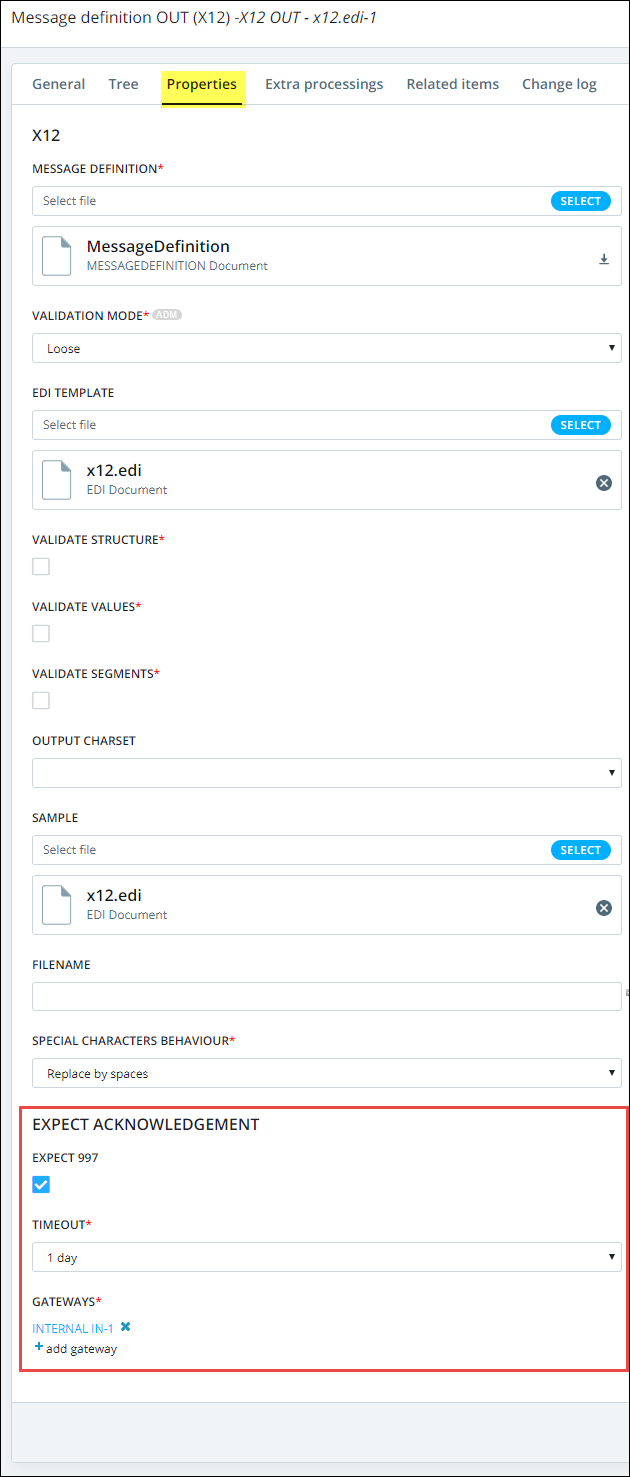Enable the Validate Structure checkbox

coord(41,567)
